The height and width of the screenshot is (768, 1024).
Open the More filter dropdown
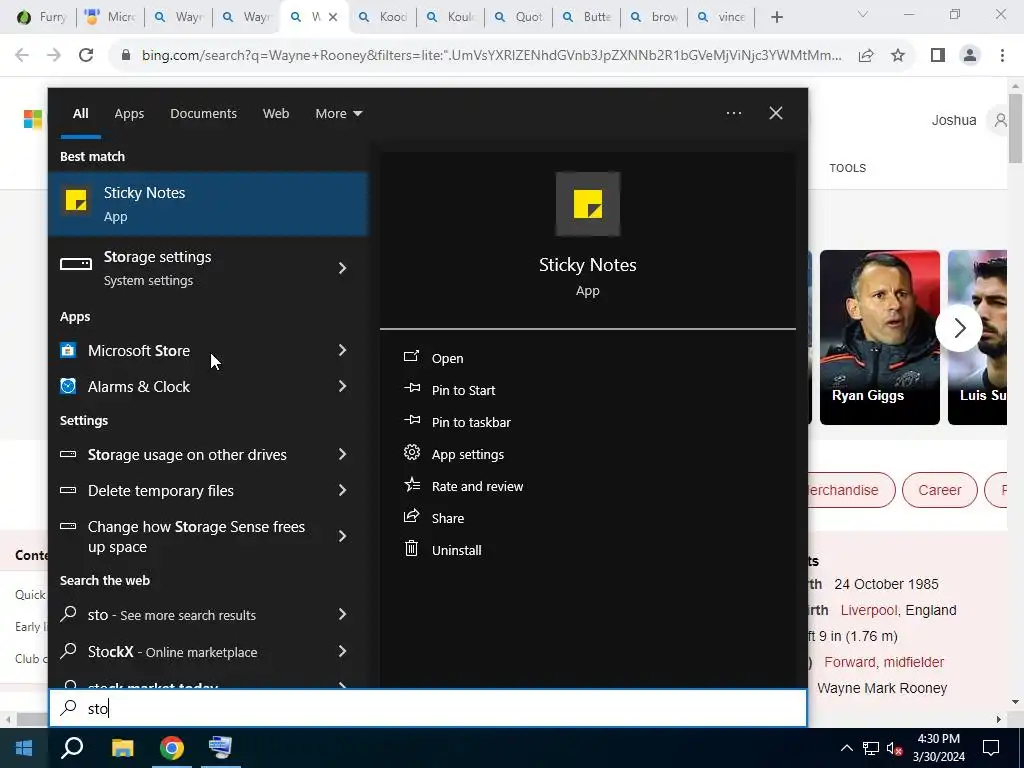(338, 114)
